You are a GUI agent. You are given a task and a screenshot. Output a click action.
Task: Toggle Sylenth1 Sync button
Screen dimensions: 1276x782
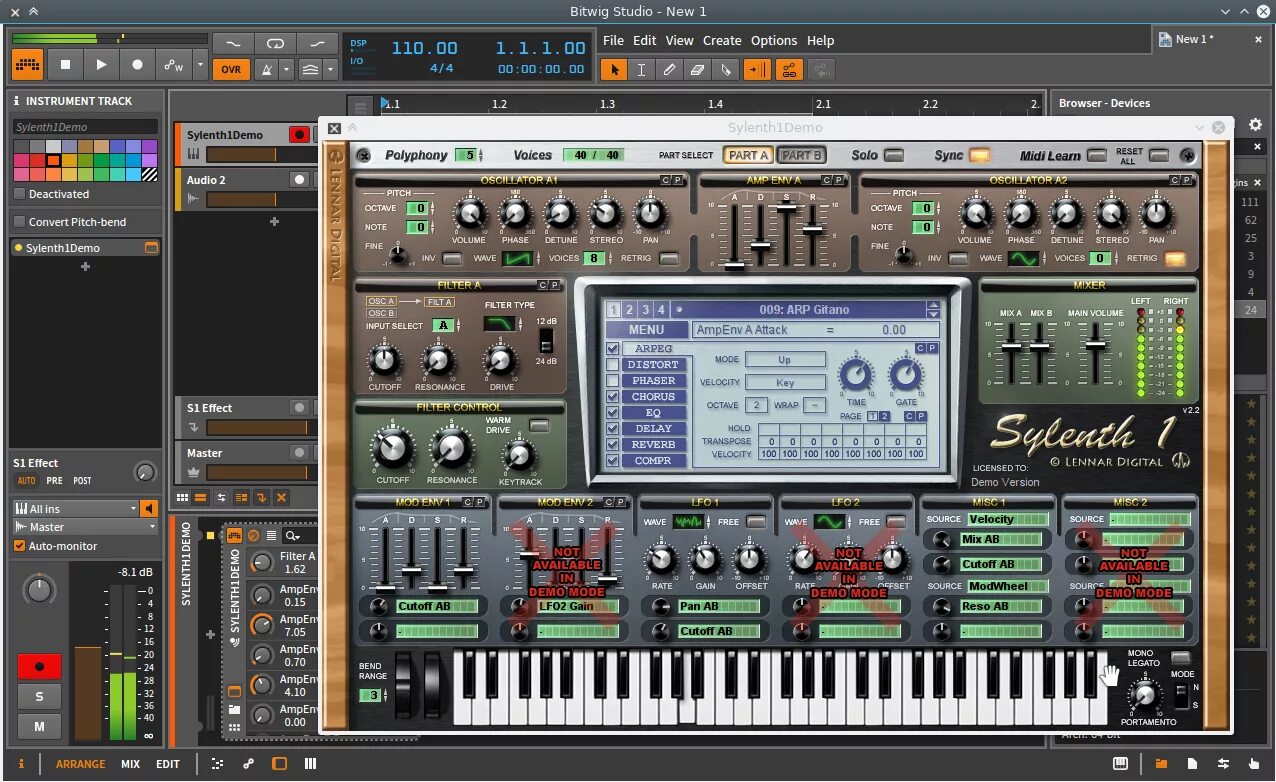979,155
